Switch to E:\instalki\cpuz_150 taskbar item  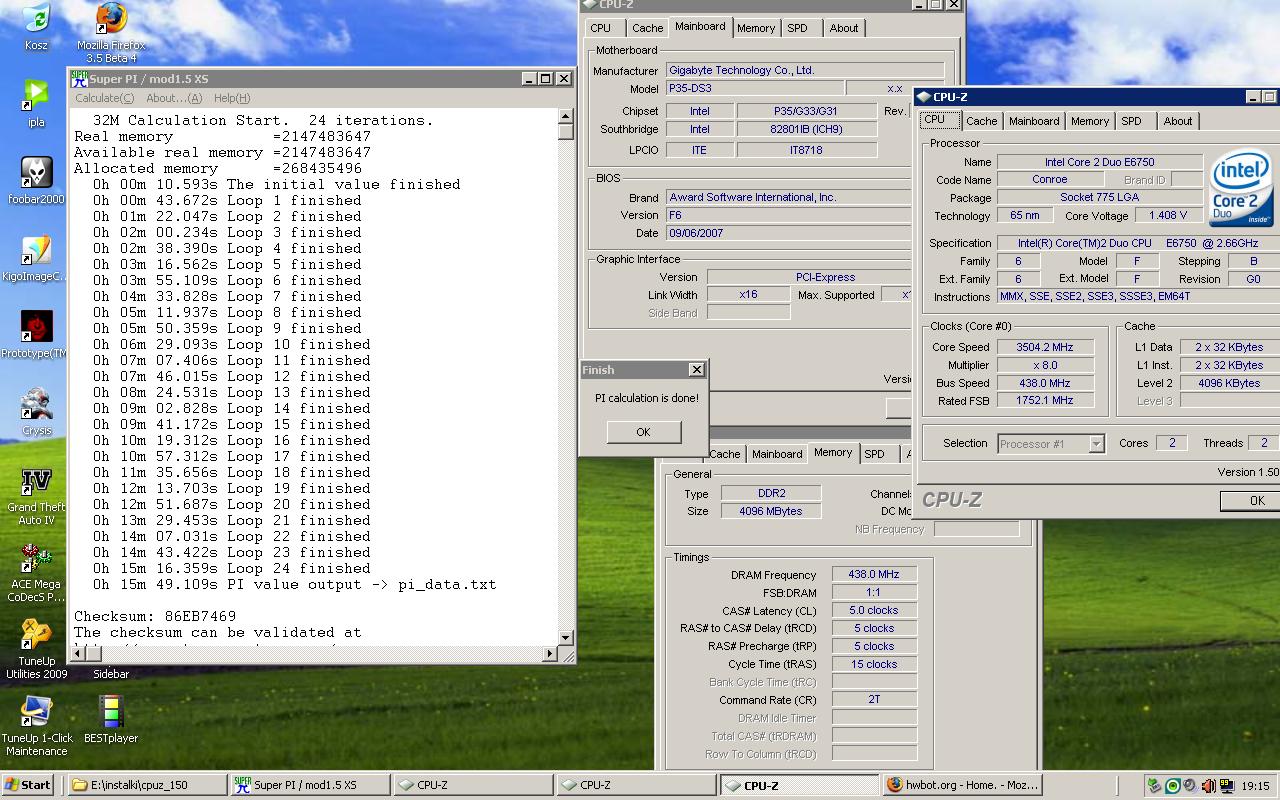point(148,785)
